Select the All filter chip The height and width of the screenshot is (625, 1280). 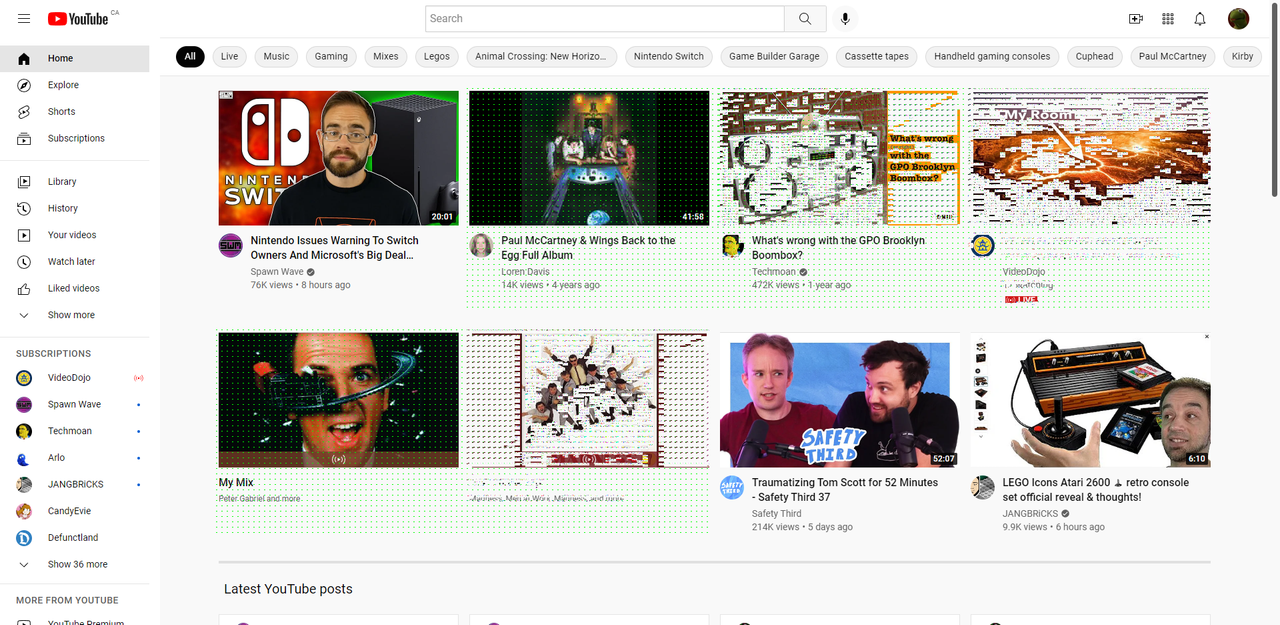point(190,56)
